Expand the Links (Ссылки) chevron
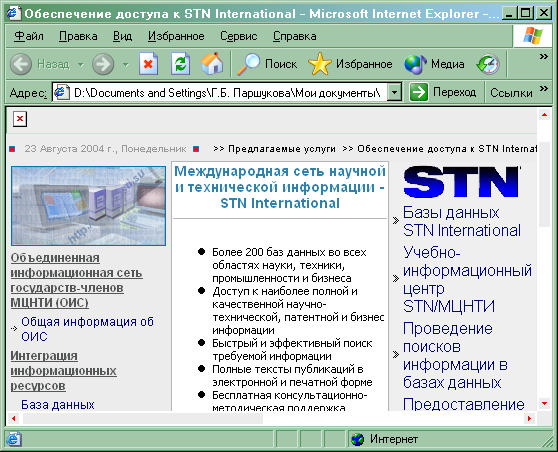Viewport: 558px width, 452px height. pos(543,88)
